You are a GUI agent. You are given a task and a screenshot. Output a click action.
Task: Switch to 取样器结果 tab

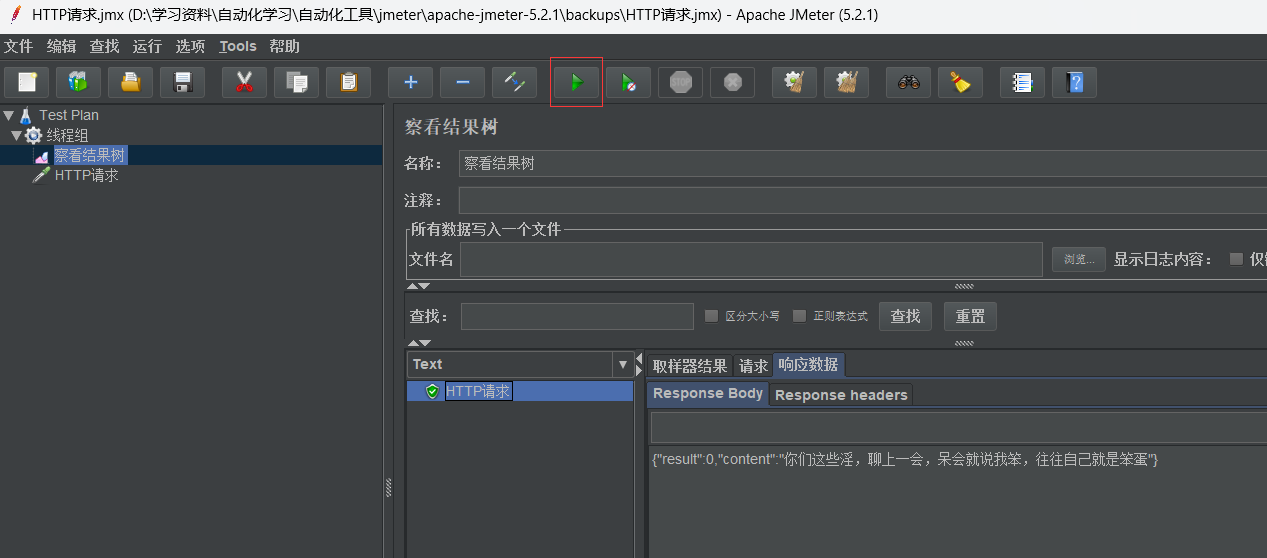[690, 366]
